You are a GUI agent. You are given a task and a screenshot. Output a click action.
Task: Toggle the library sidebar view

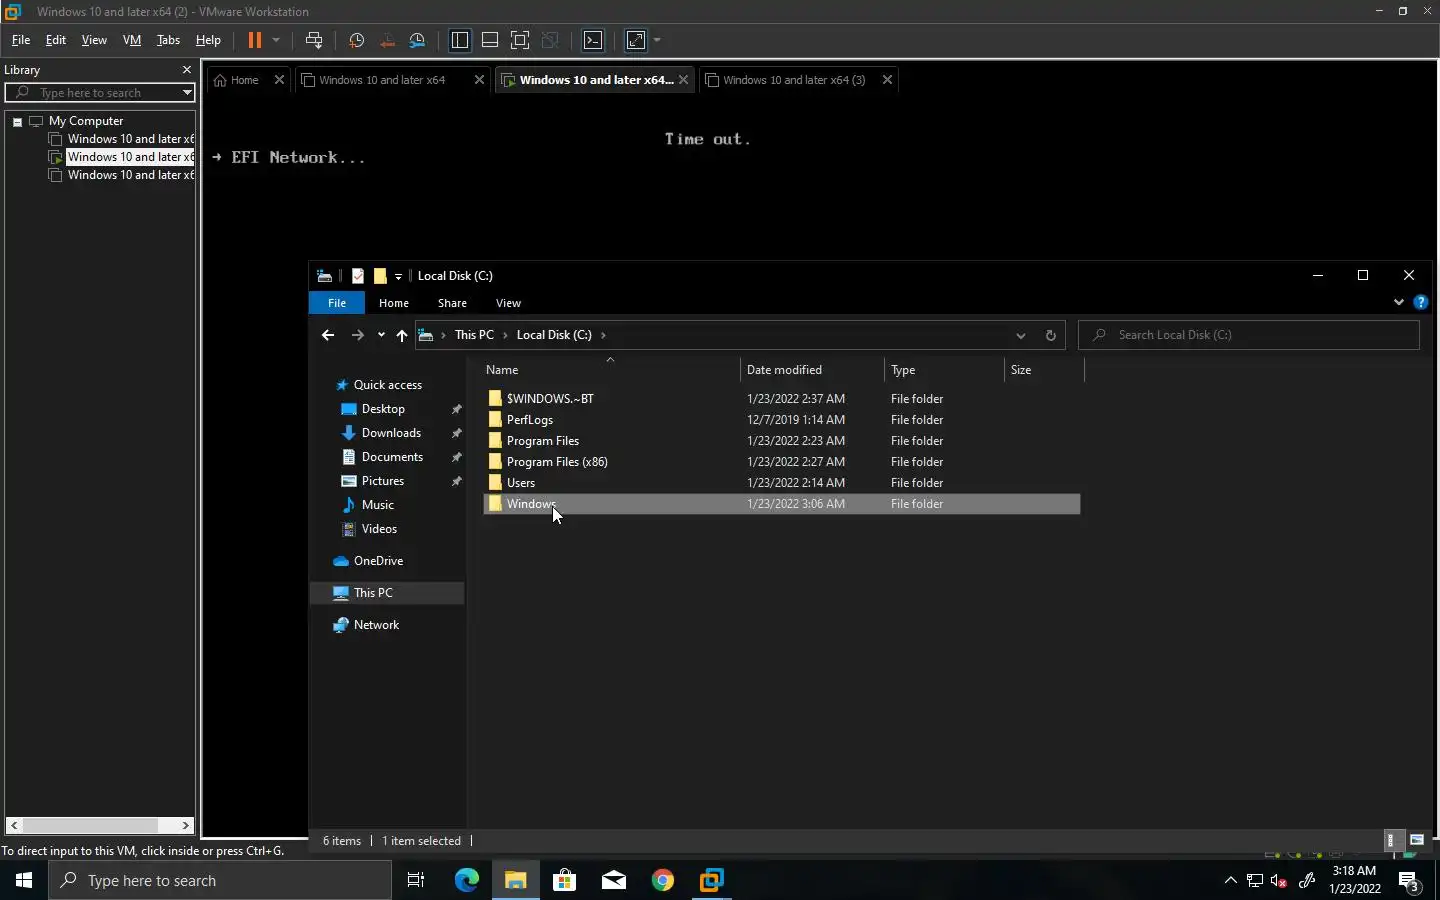460,40
